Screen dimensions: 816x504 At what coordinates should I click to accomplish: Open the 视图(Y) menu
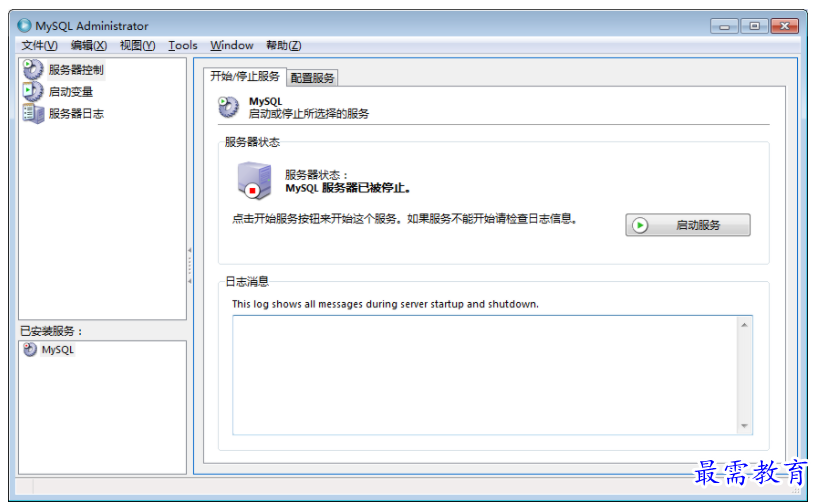[137, 45]
